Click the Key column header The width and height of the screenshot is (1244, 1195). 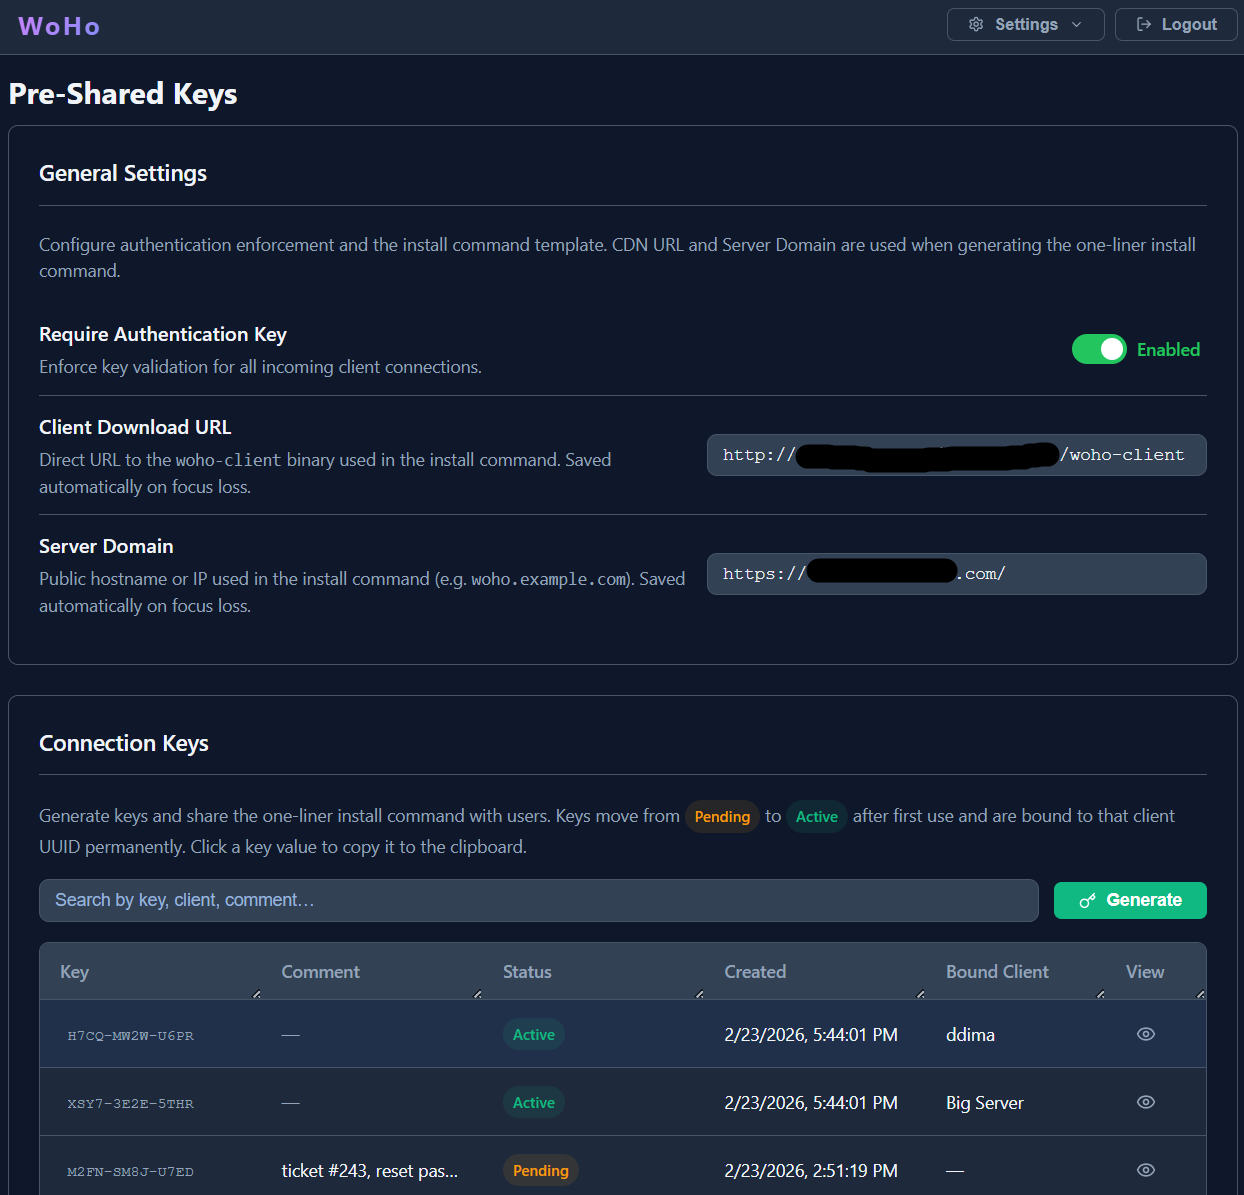[x=74, y=972]
